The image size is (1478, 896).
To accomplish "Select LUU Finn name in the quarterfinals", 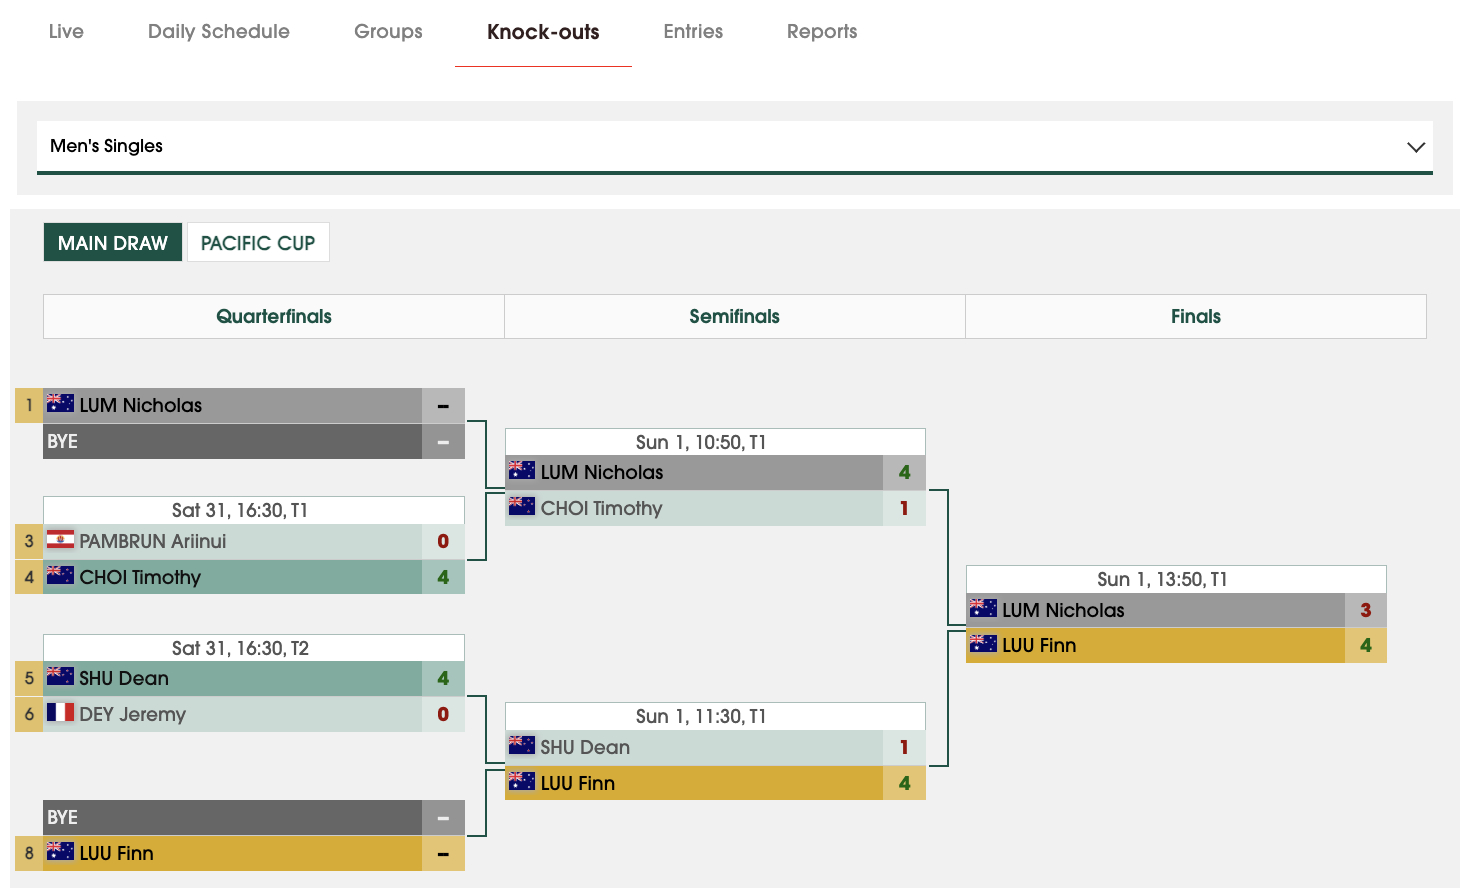I will (x=117, y=853).
